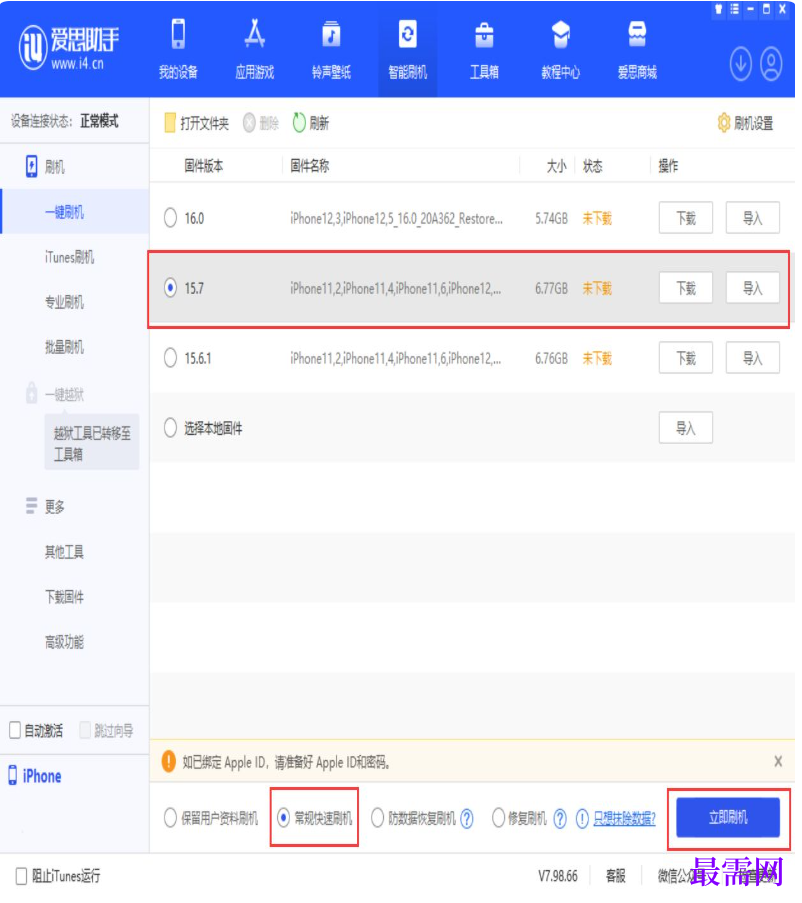Import local firmware in 选择本地固件 row
Viewport: 802px width, 903px height.
686,428
